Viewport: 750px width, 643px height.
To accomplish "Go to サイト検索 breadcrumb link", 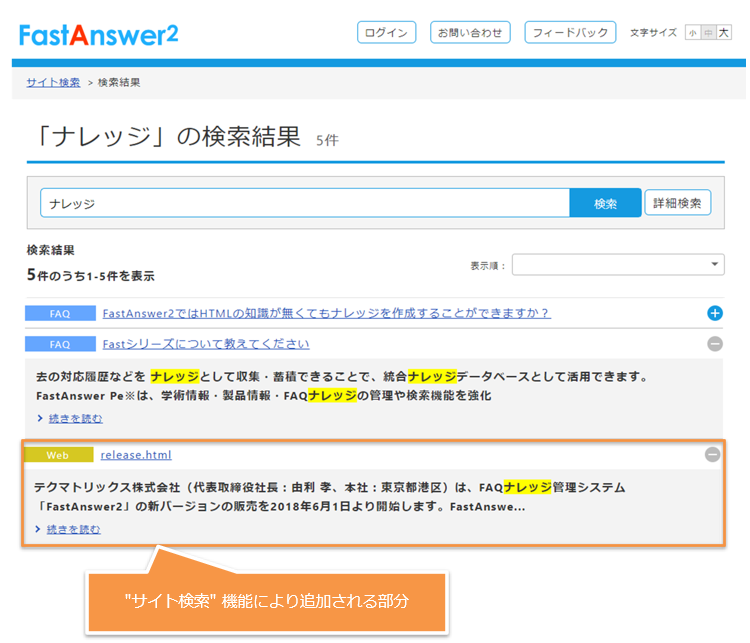I will click(53, 82).
